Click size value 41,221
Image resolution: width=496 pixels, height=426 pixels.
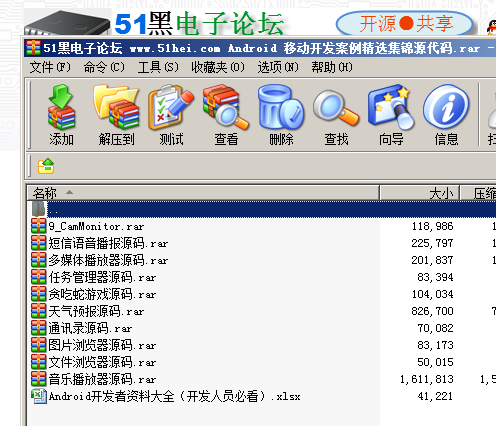(x=435, y=396)
